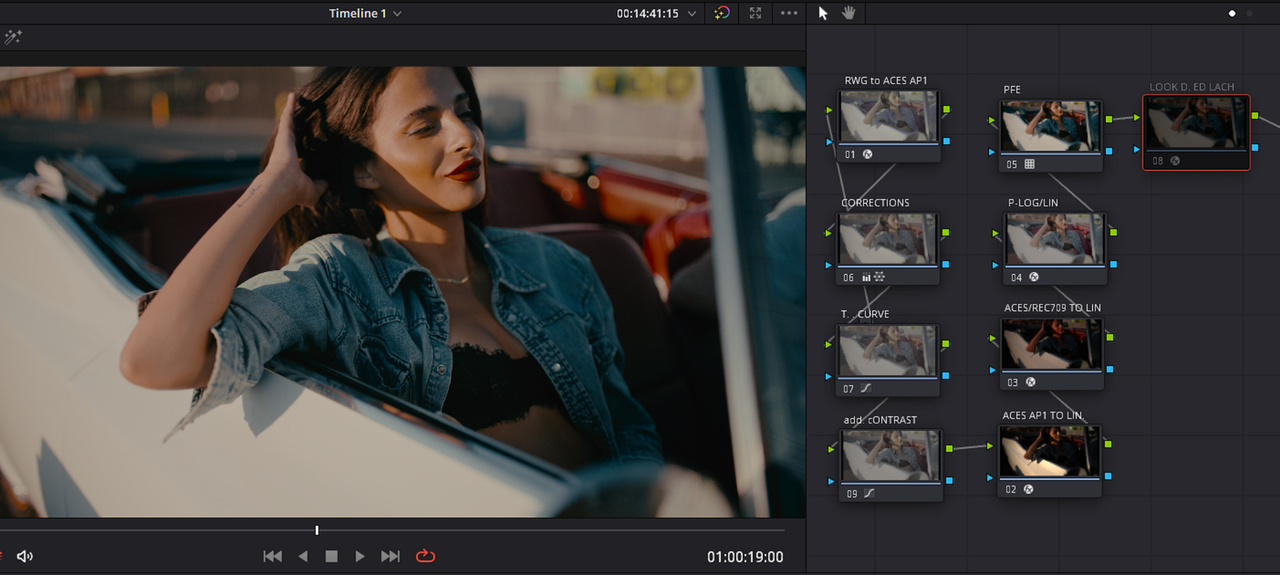Click the 'ACES AP1 TO LIN.' node label
1280x575 pixels.
[x=1043, y=415]
